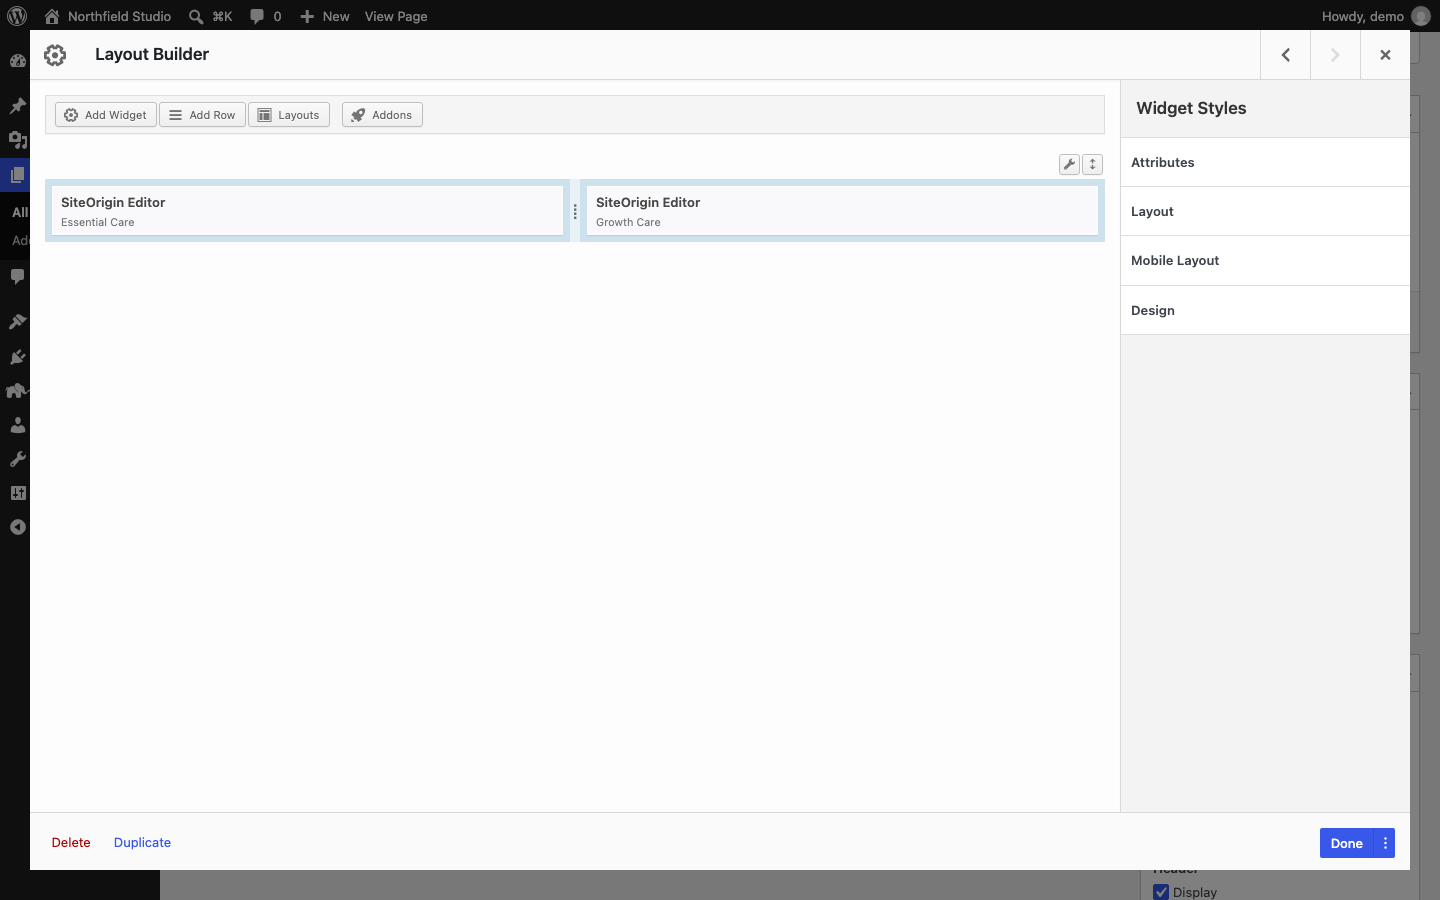Image resolution: width=1440 pixels, height=900 pixels.
Task: Click the Duplicate link
Action: click(x=142, y=843)
